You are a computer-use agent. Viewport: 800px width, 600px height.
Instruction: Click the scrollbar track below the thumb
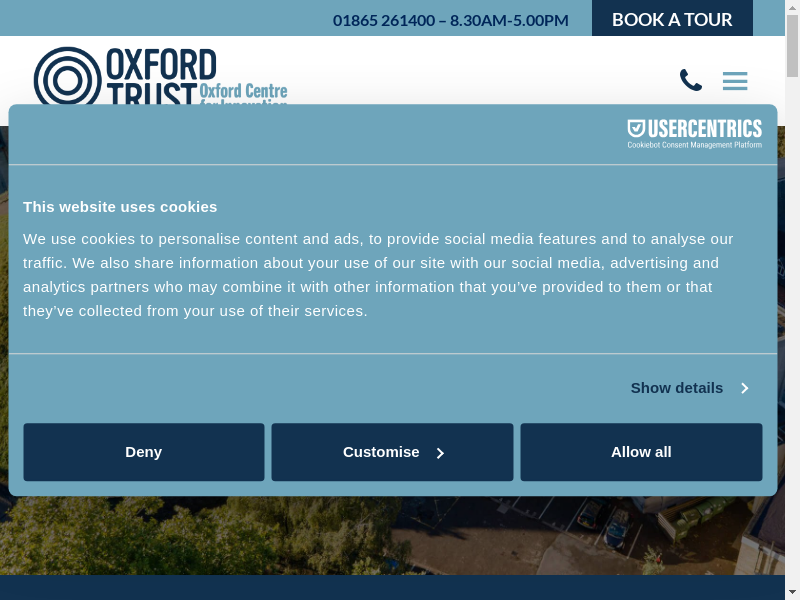(x=792, y=350)
